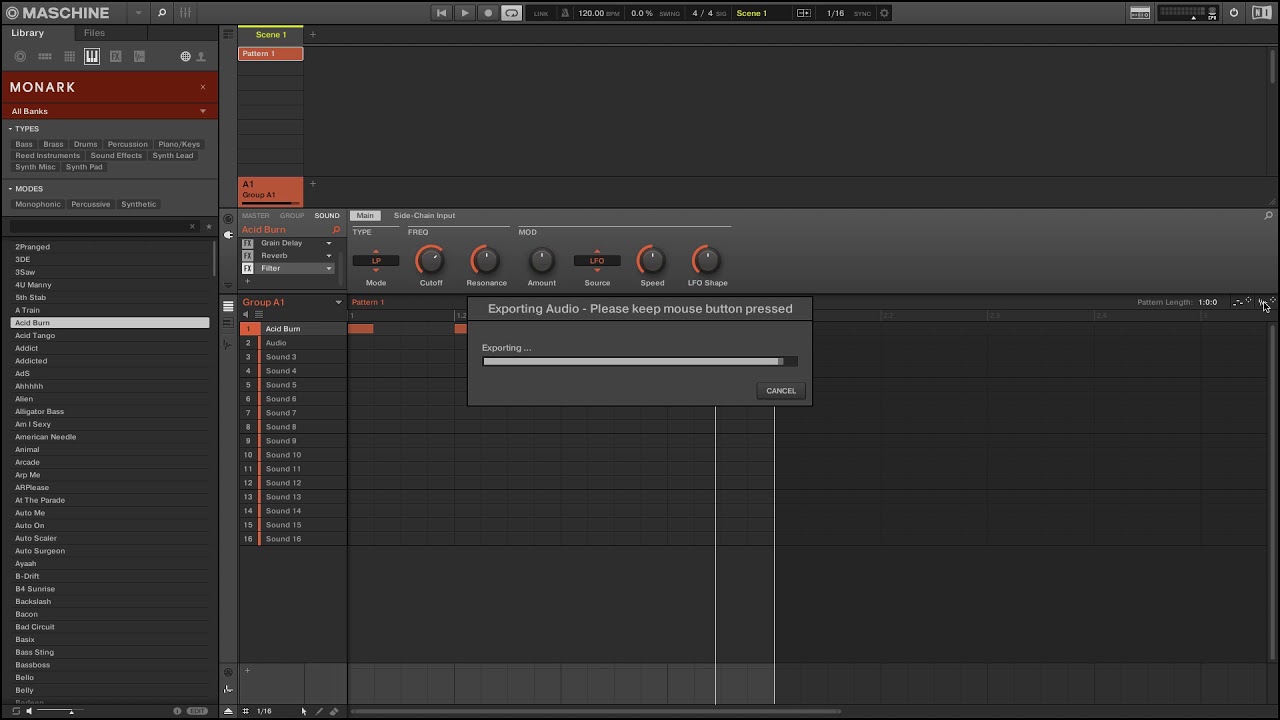
Task: Click the restart transport button
Action: 441,13
